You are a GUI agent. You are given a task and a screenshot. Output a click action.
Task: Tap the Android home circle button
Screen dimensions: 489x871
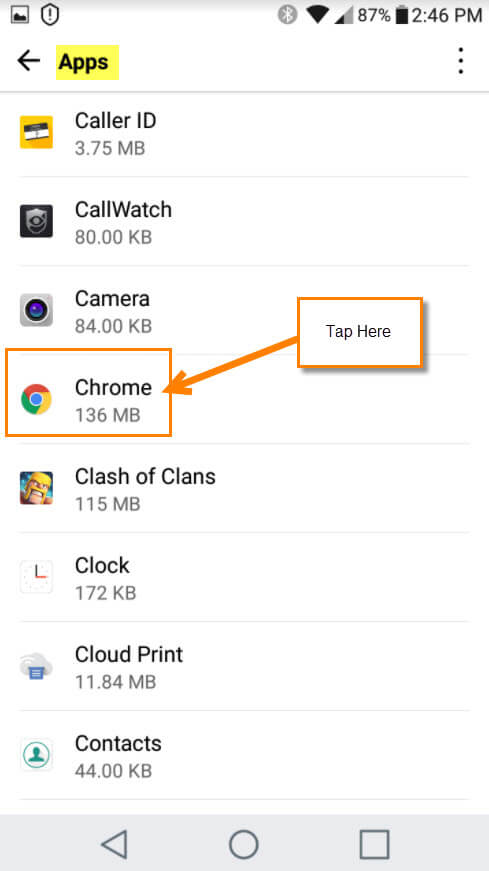243,844
